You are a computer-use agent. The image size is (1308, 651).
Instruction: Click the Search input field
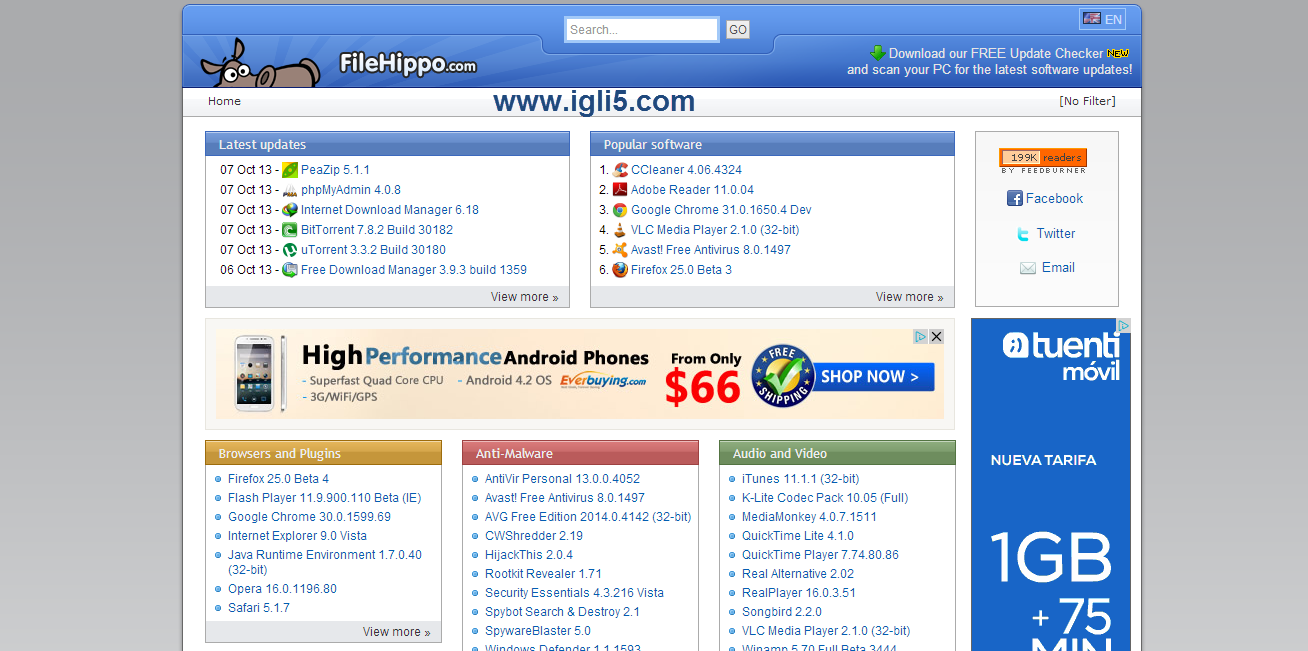(x=641, y=30)
